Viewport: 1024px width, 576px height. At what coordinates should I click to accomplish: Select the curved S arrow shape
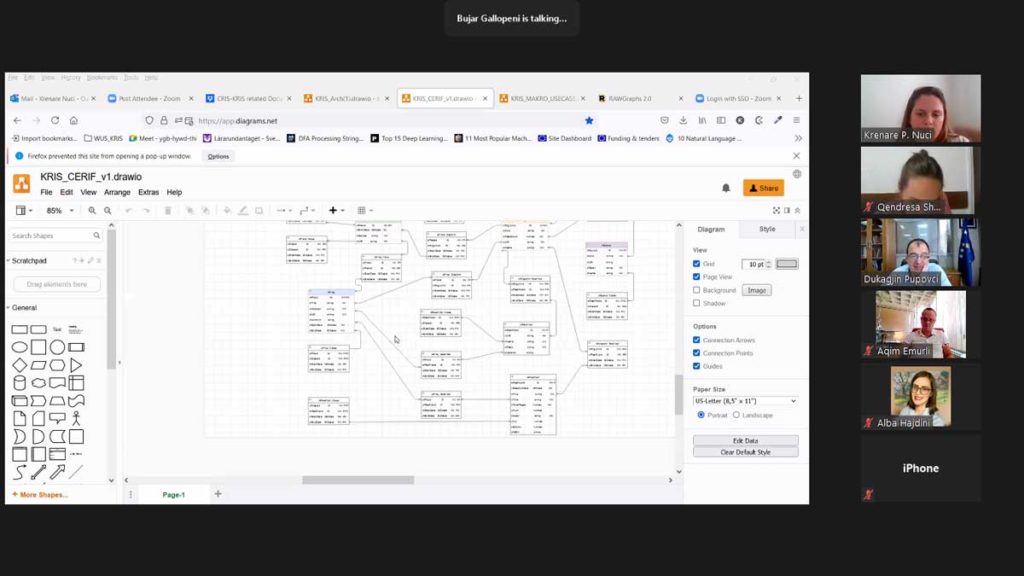[20, 472]
